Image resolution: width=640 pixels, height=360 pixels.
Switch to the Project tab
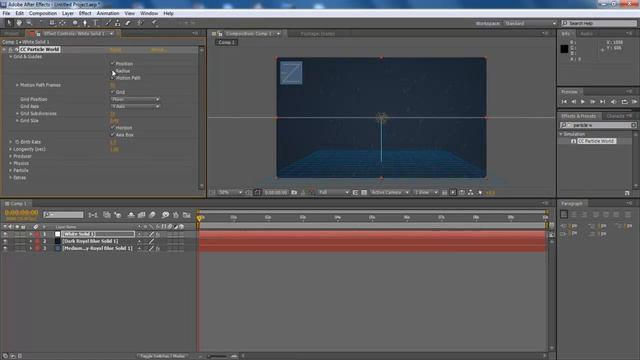click(x=12, y=34)
